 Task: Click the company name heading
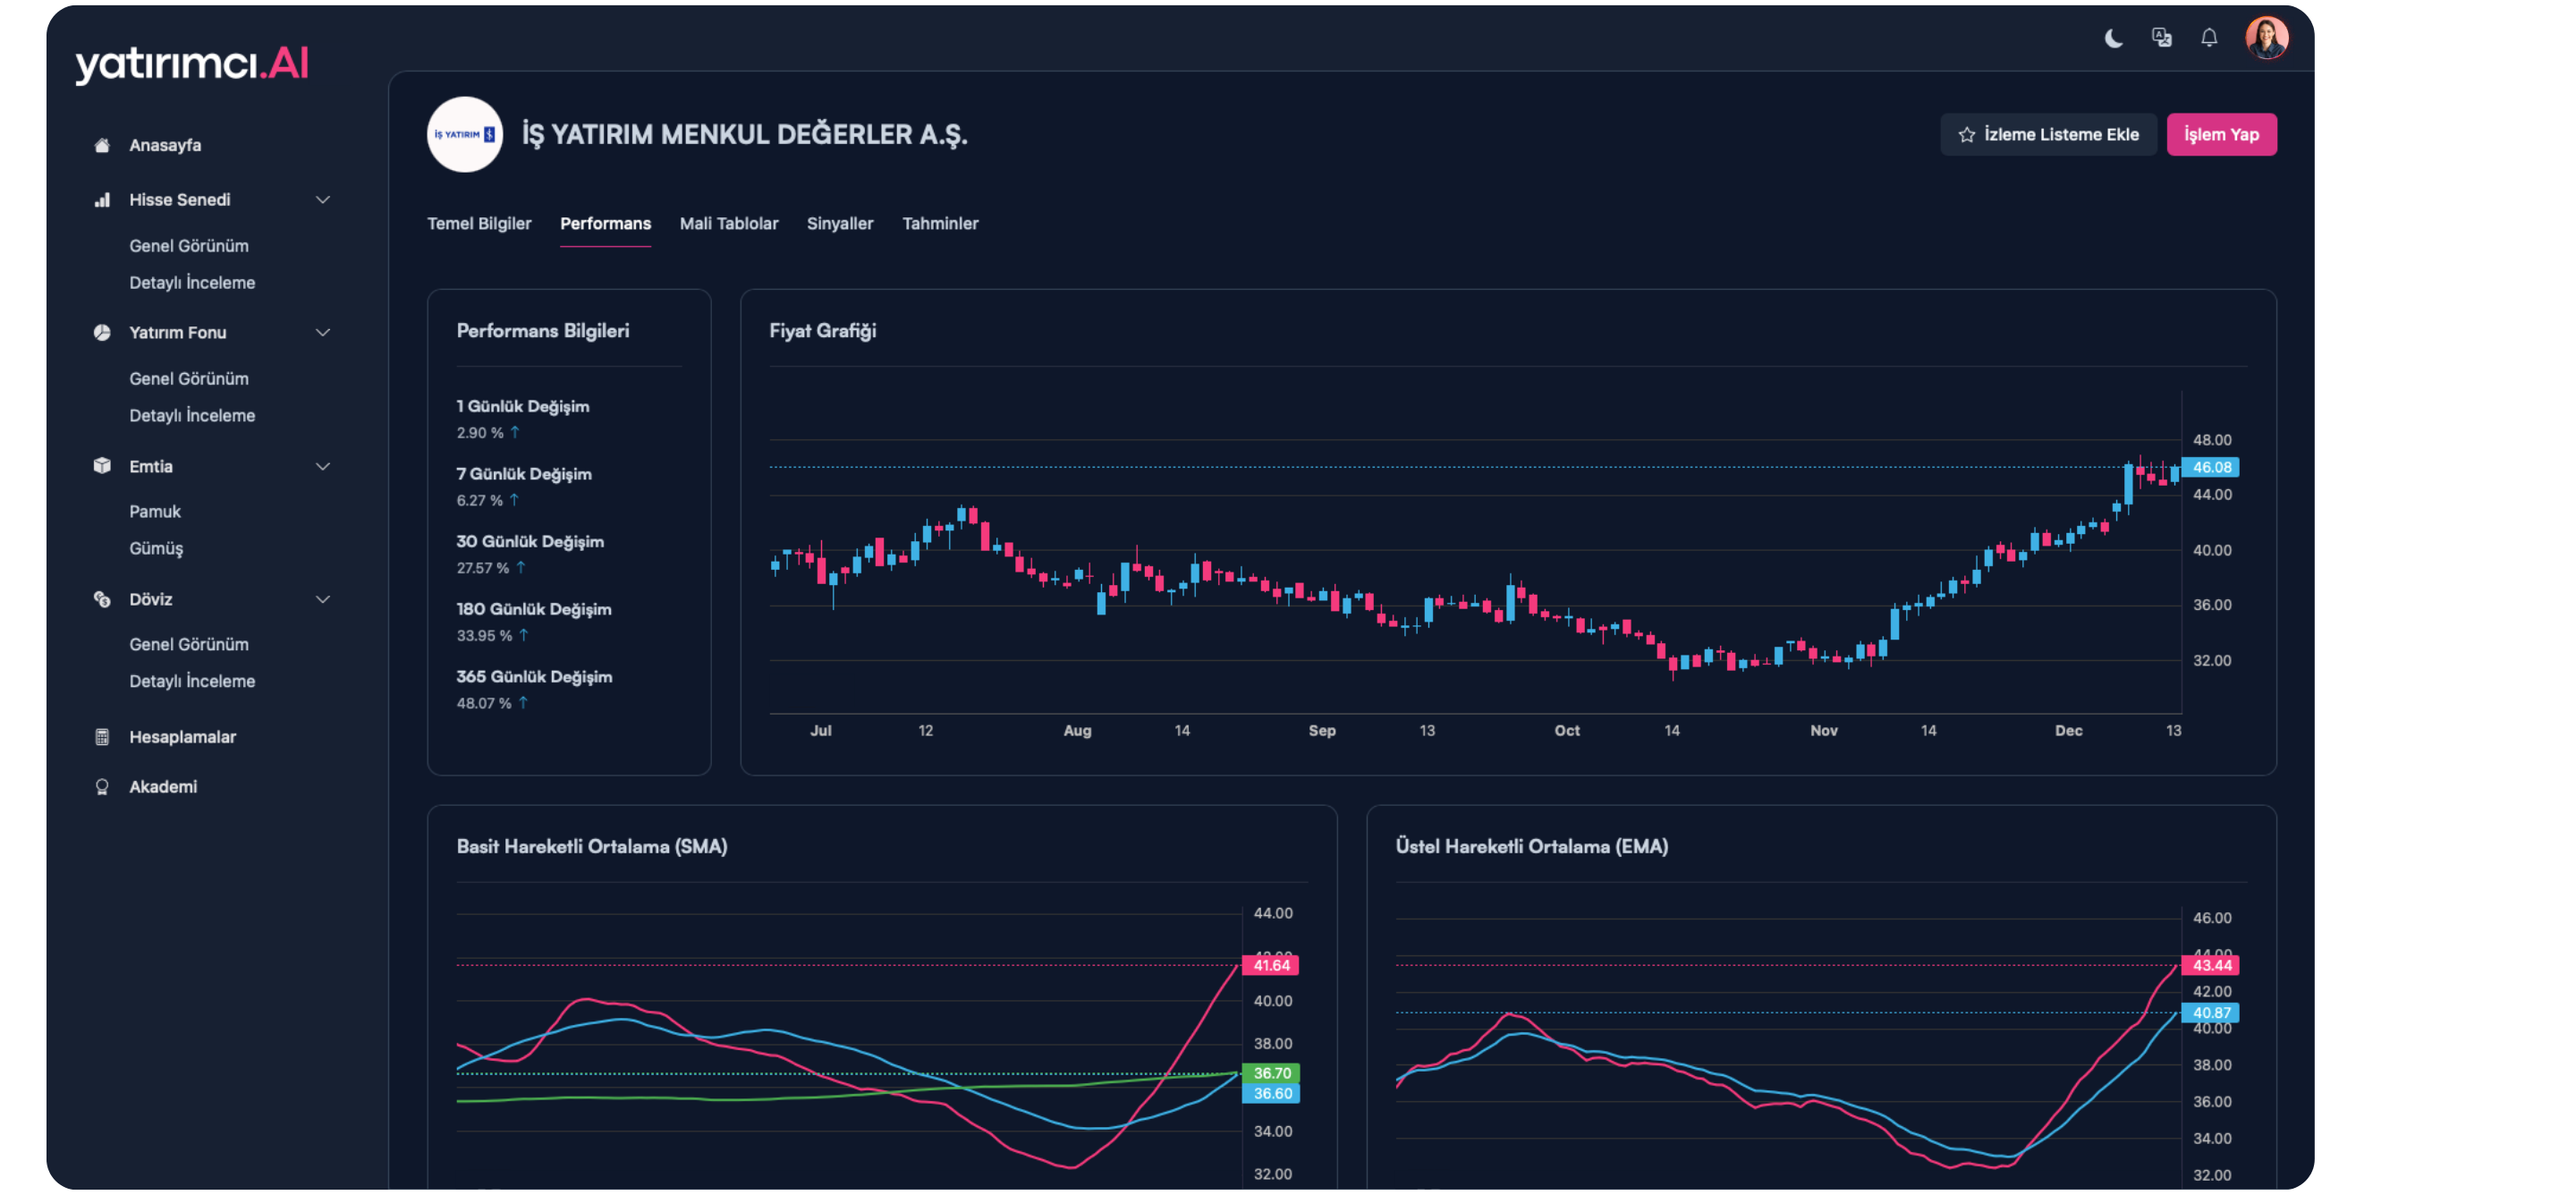(744, 134)
